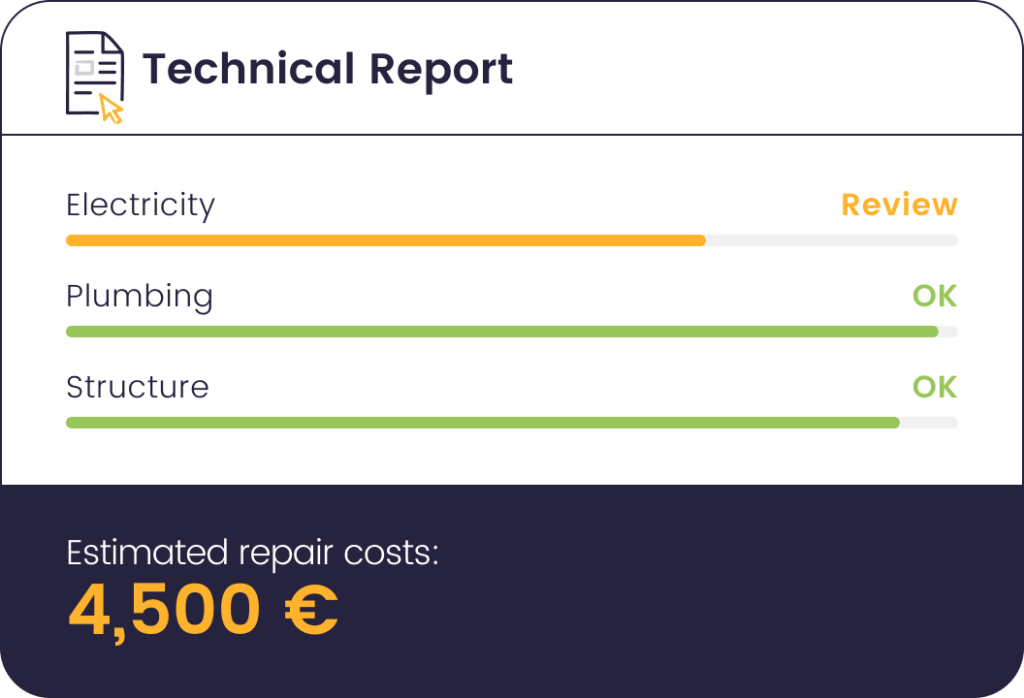Click the euro currency symbol

[x=312, y=609]
